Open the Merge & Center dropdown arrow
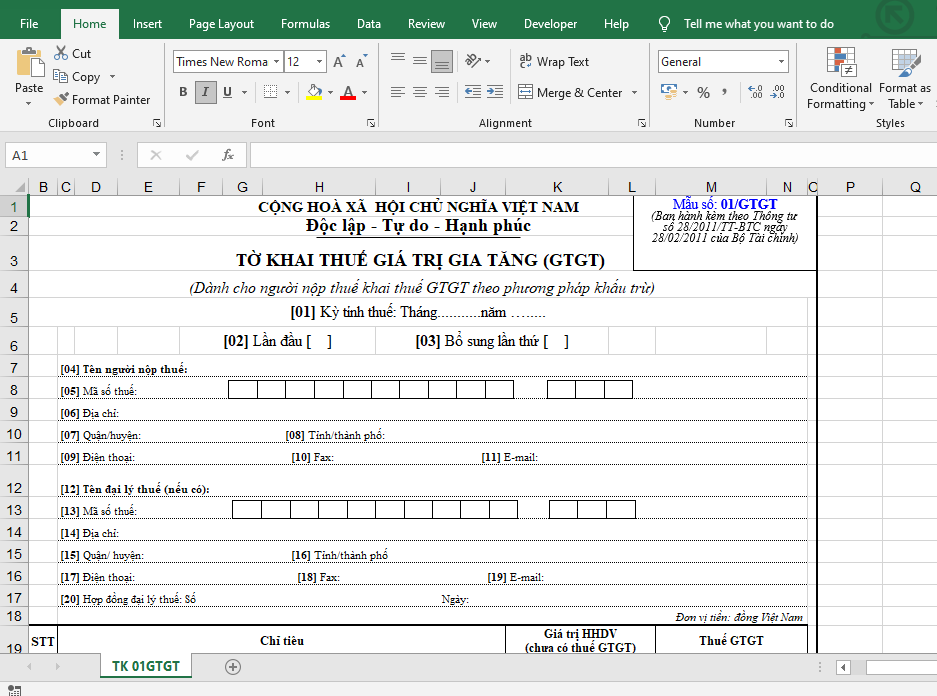 (633, 93)
